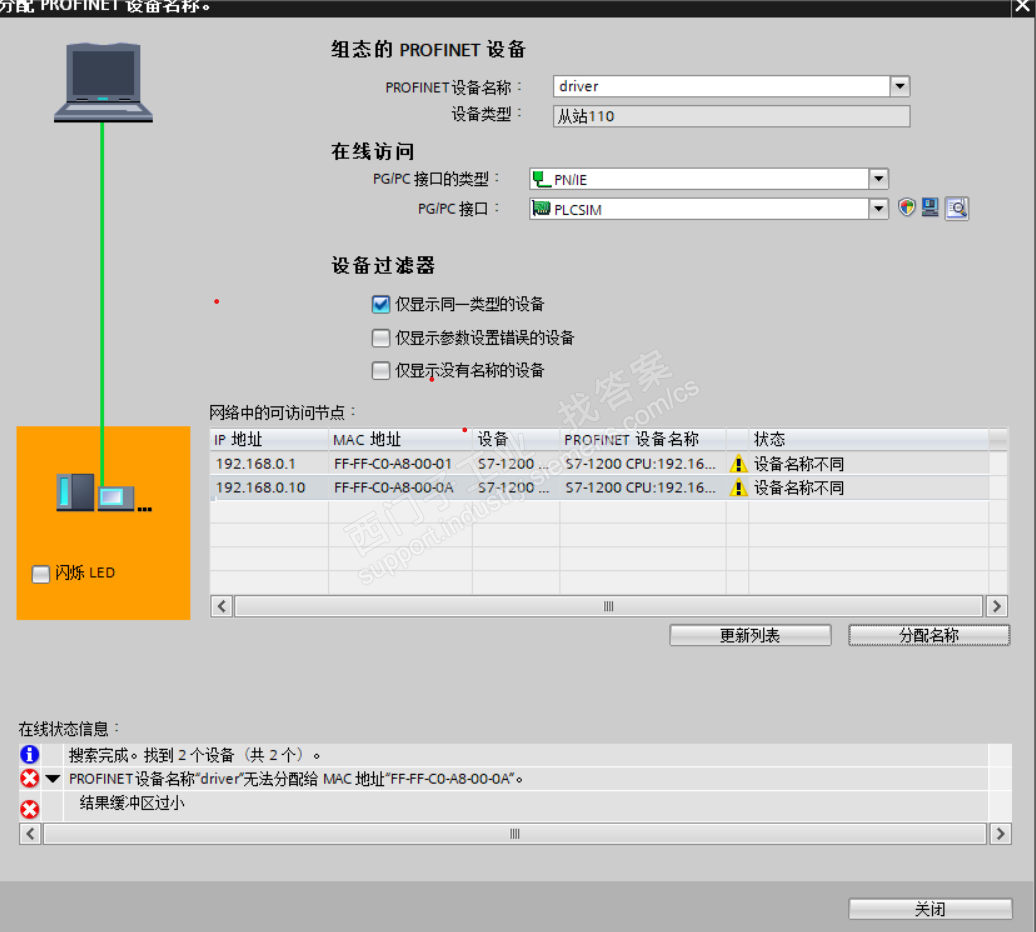Screen dimensions: 1036x932
Task: Click driver 无法分配给 MAC 地址 error message
Action: [296, 779]
